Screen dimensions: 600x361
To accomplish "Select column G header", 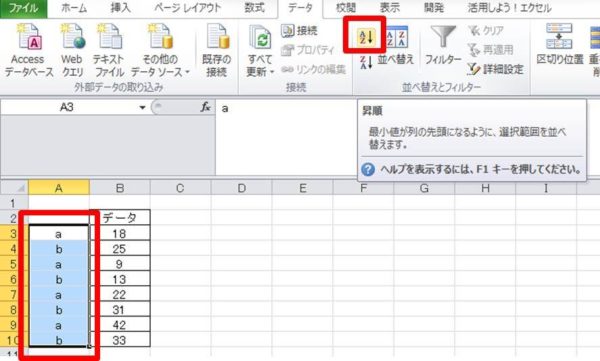I will pos(424,188).
